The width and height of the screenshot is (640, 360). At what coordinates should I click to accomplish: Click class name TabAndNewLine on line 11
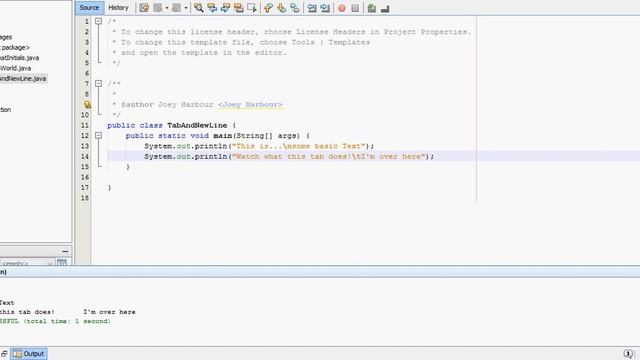[197, 125]
